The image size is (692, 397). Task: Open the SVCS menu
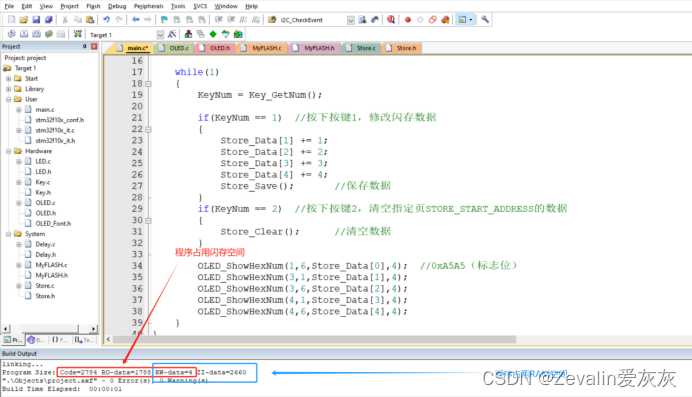pyautogui.click(x=200, y=6)
